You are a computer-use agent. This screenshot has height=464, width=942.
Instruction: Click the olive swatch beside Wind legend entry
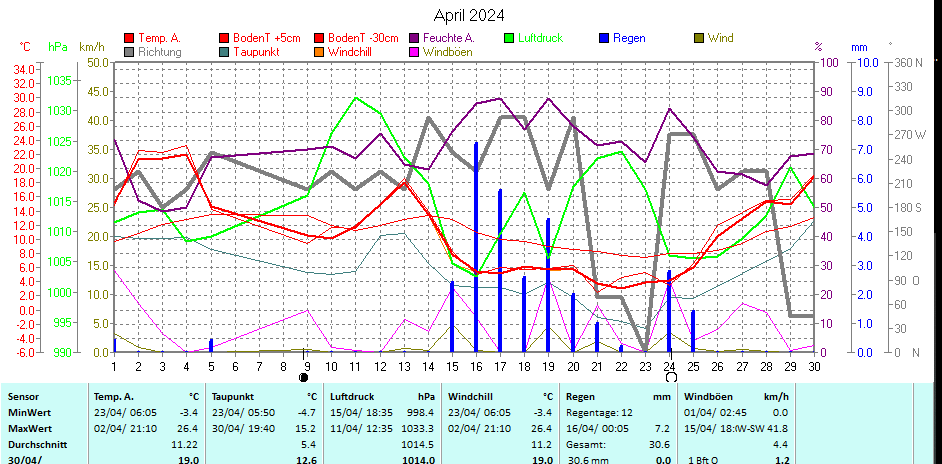click(699, 38)
